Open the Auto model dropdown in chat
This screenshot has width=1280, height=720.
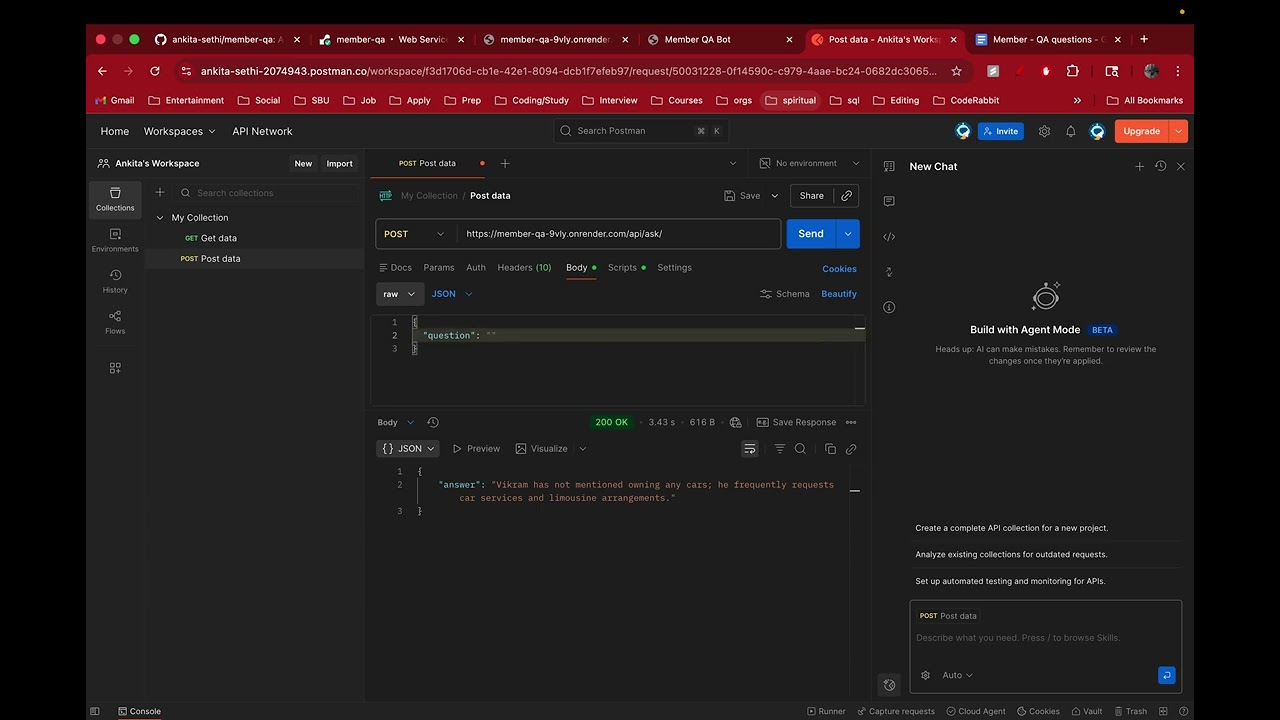(957, 675)
